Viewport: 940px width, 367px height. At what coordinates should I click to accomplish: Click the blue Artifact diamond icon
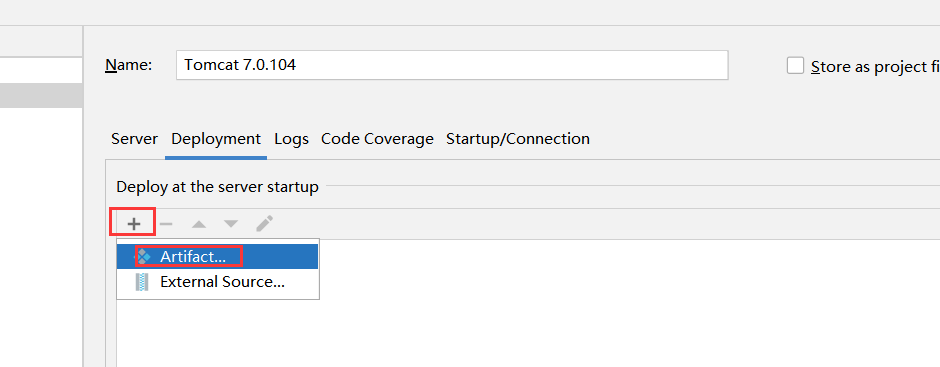[x=143, y=257]
